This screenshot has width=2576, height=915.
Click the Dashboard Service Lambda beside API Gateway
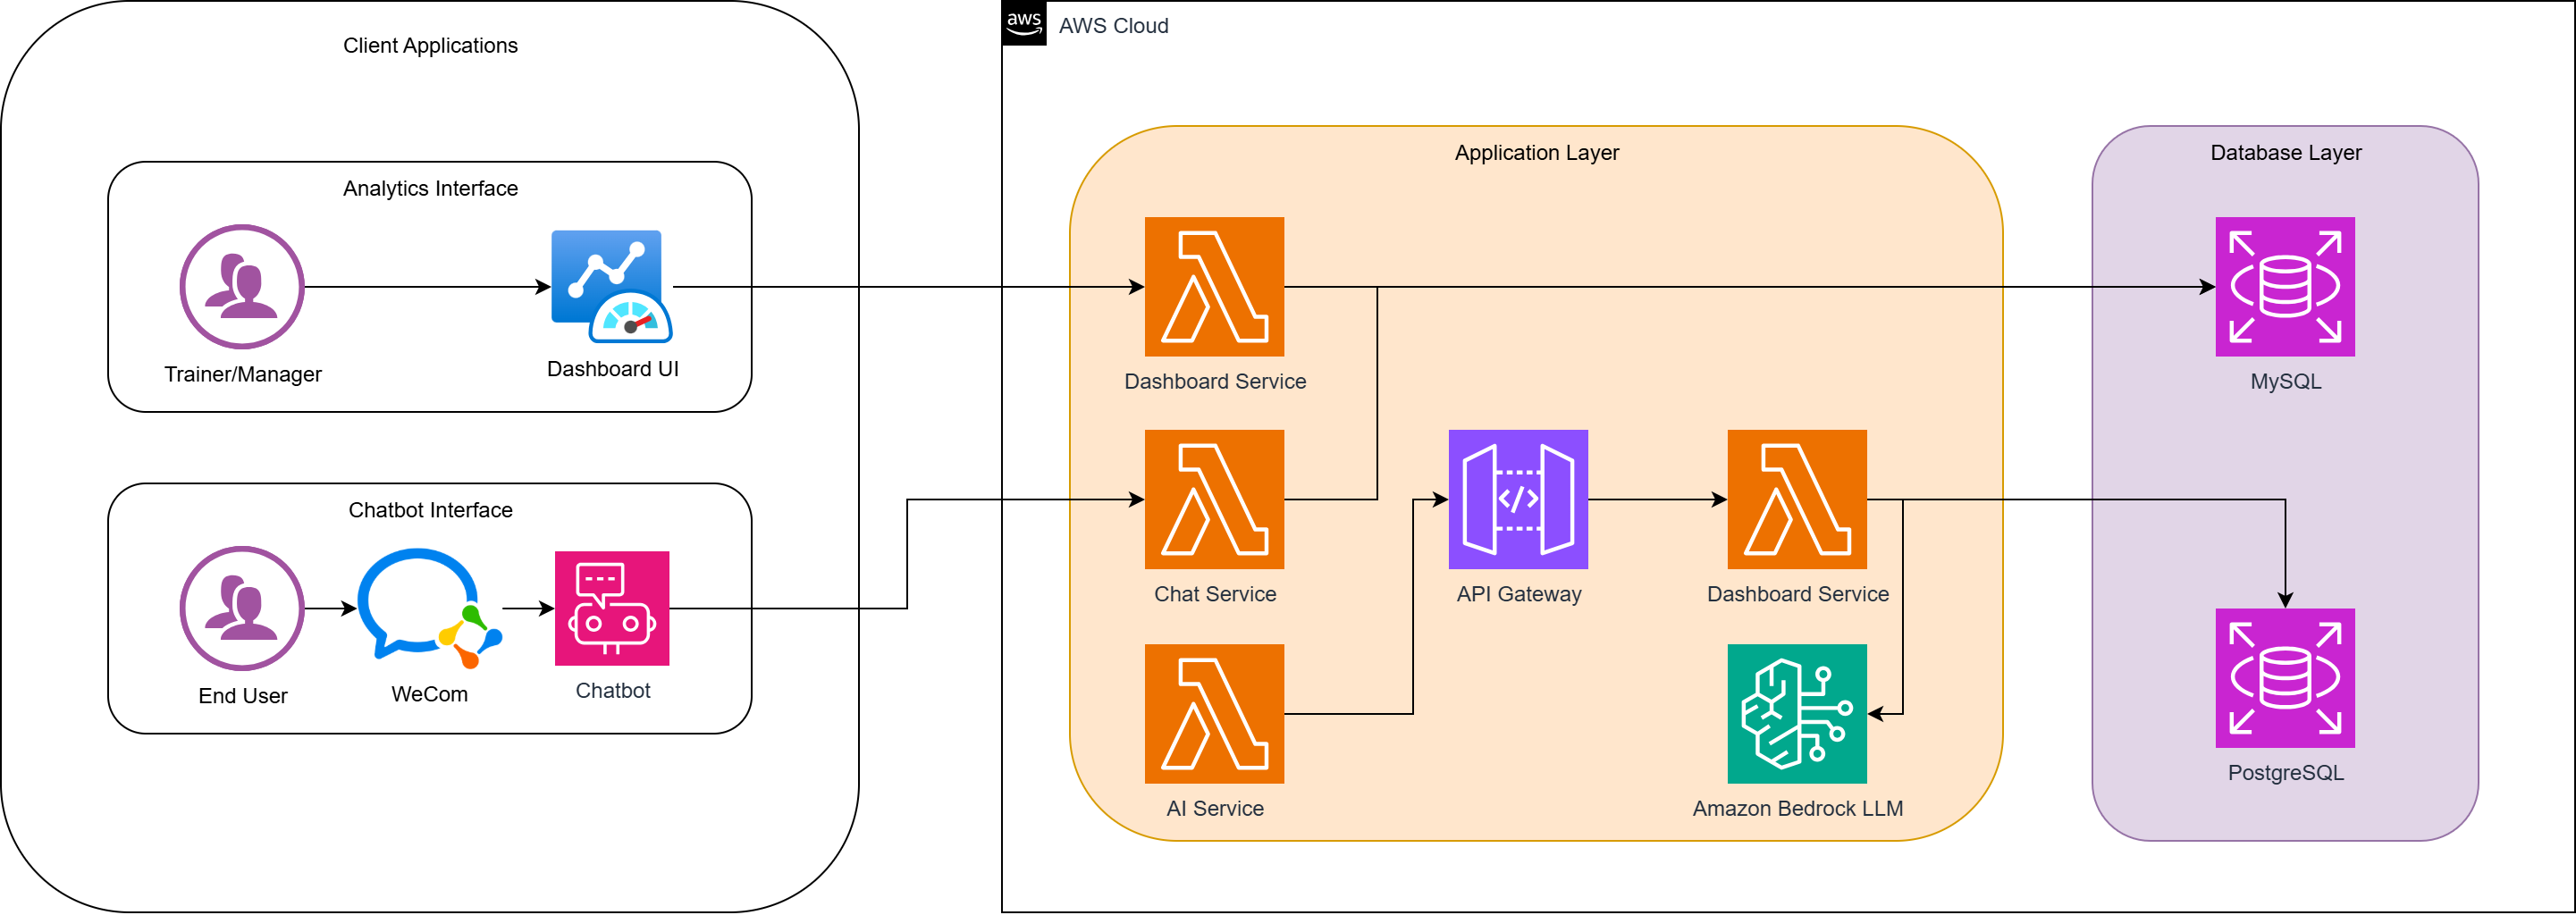point(1796,499)
